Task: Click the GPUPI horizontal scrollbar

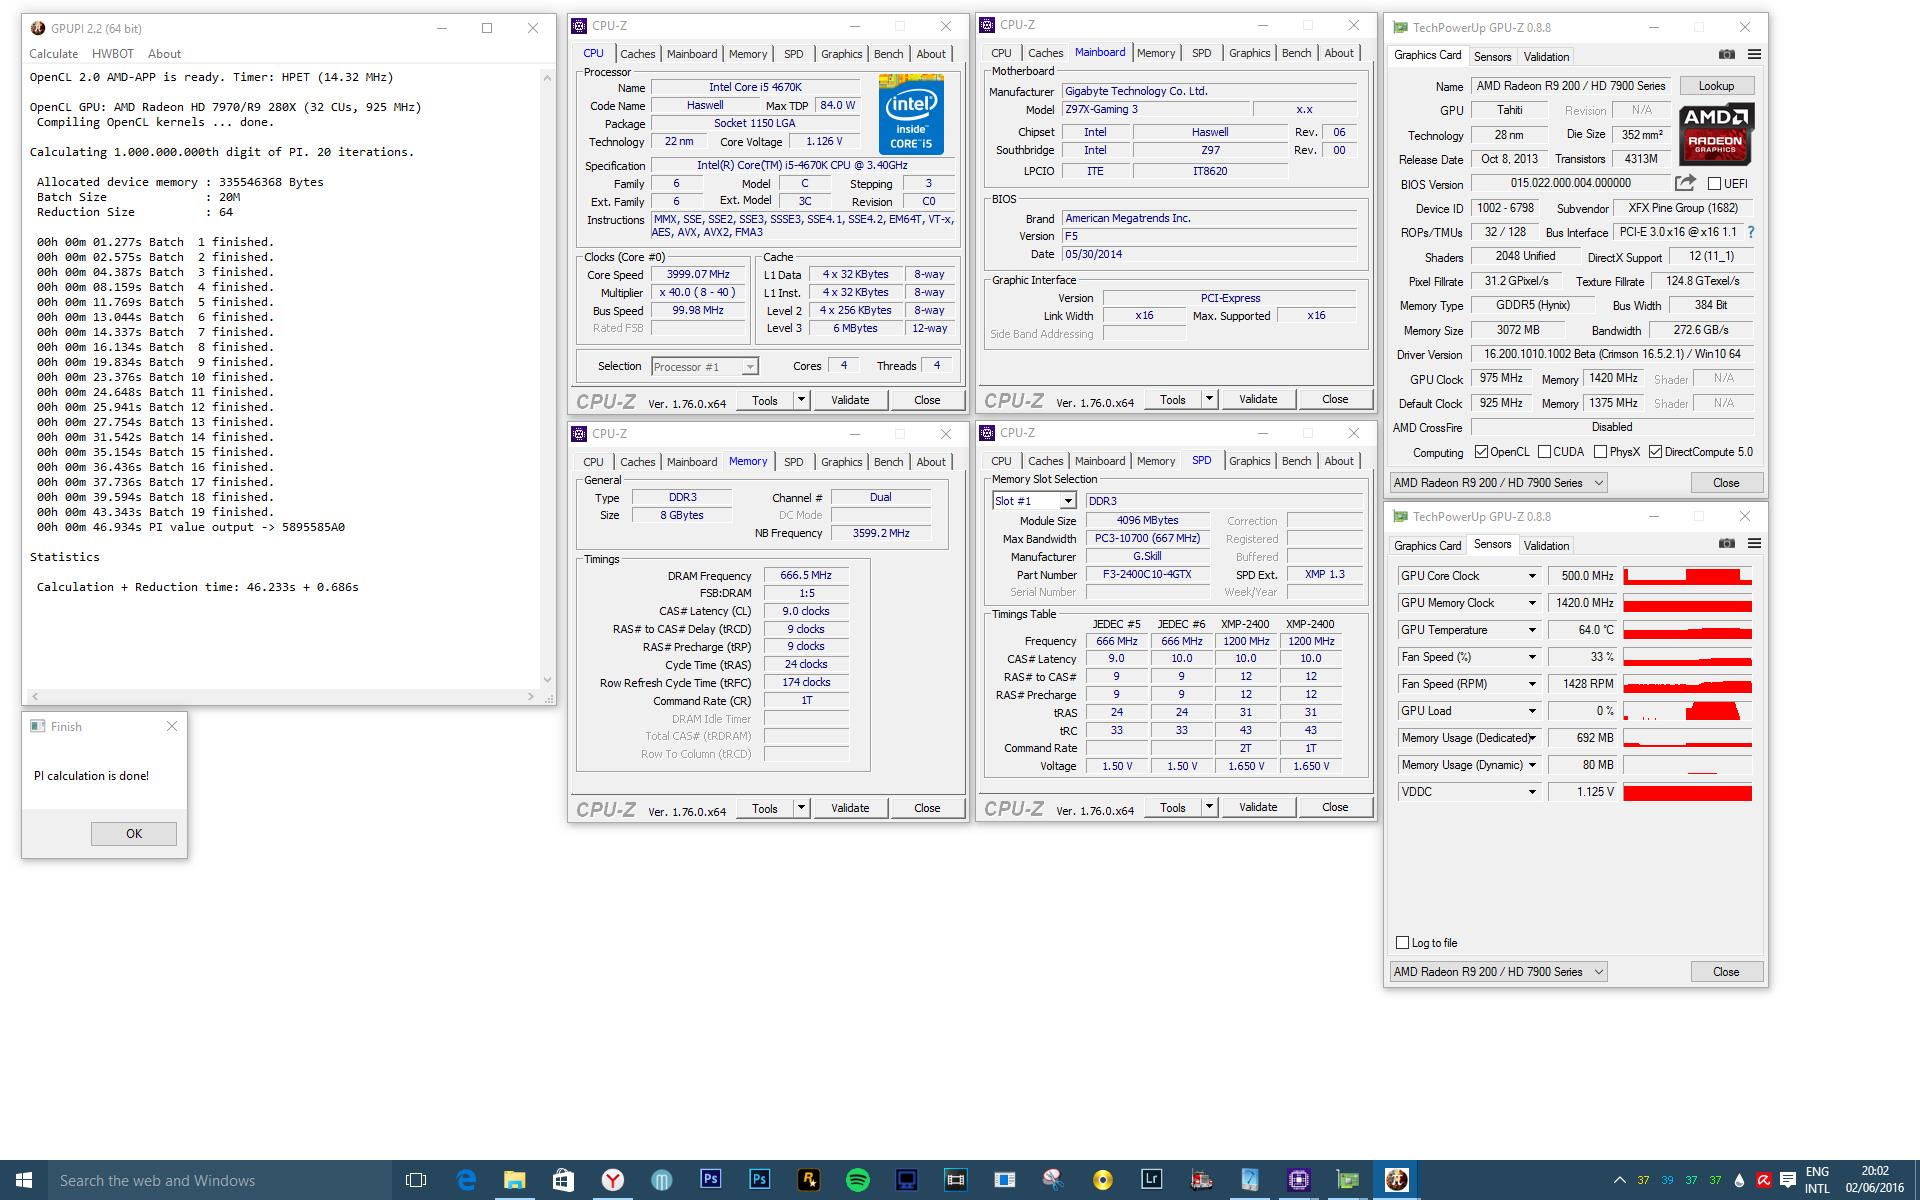Action: coord(282,696)
